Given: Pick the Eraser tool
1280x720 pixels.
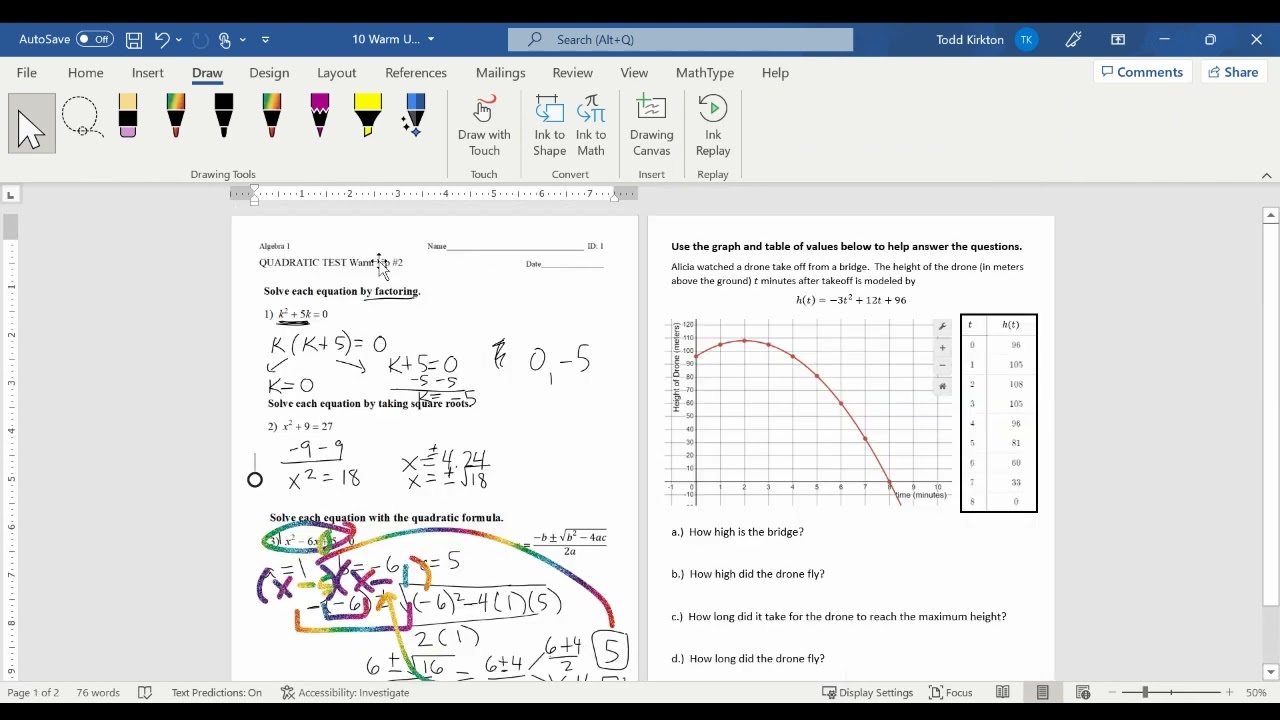Looking at the screenshot, I should [128, 116].
